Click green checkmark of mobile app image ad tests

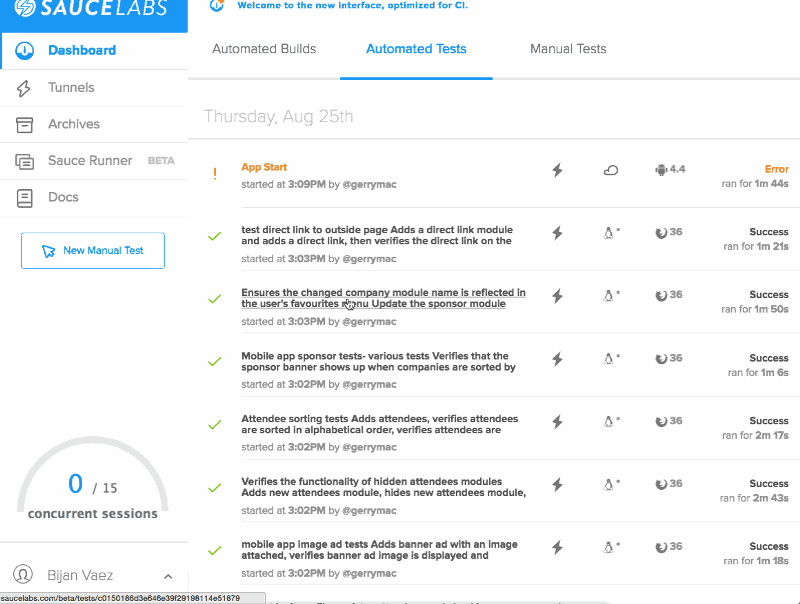(x=214, y=550)
